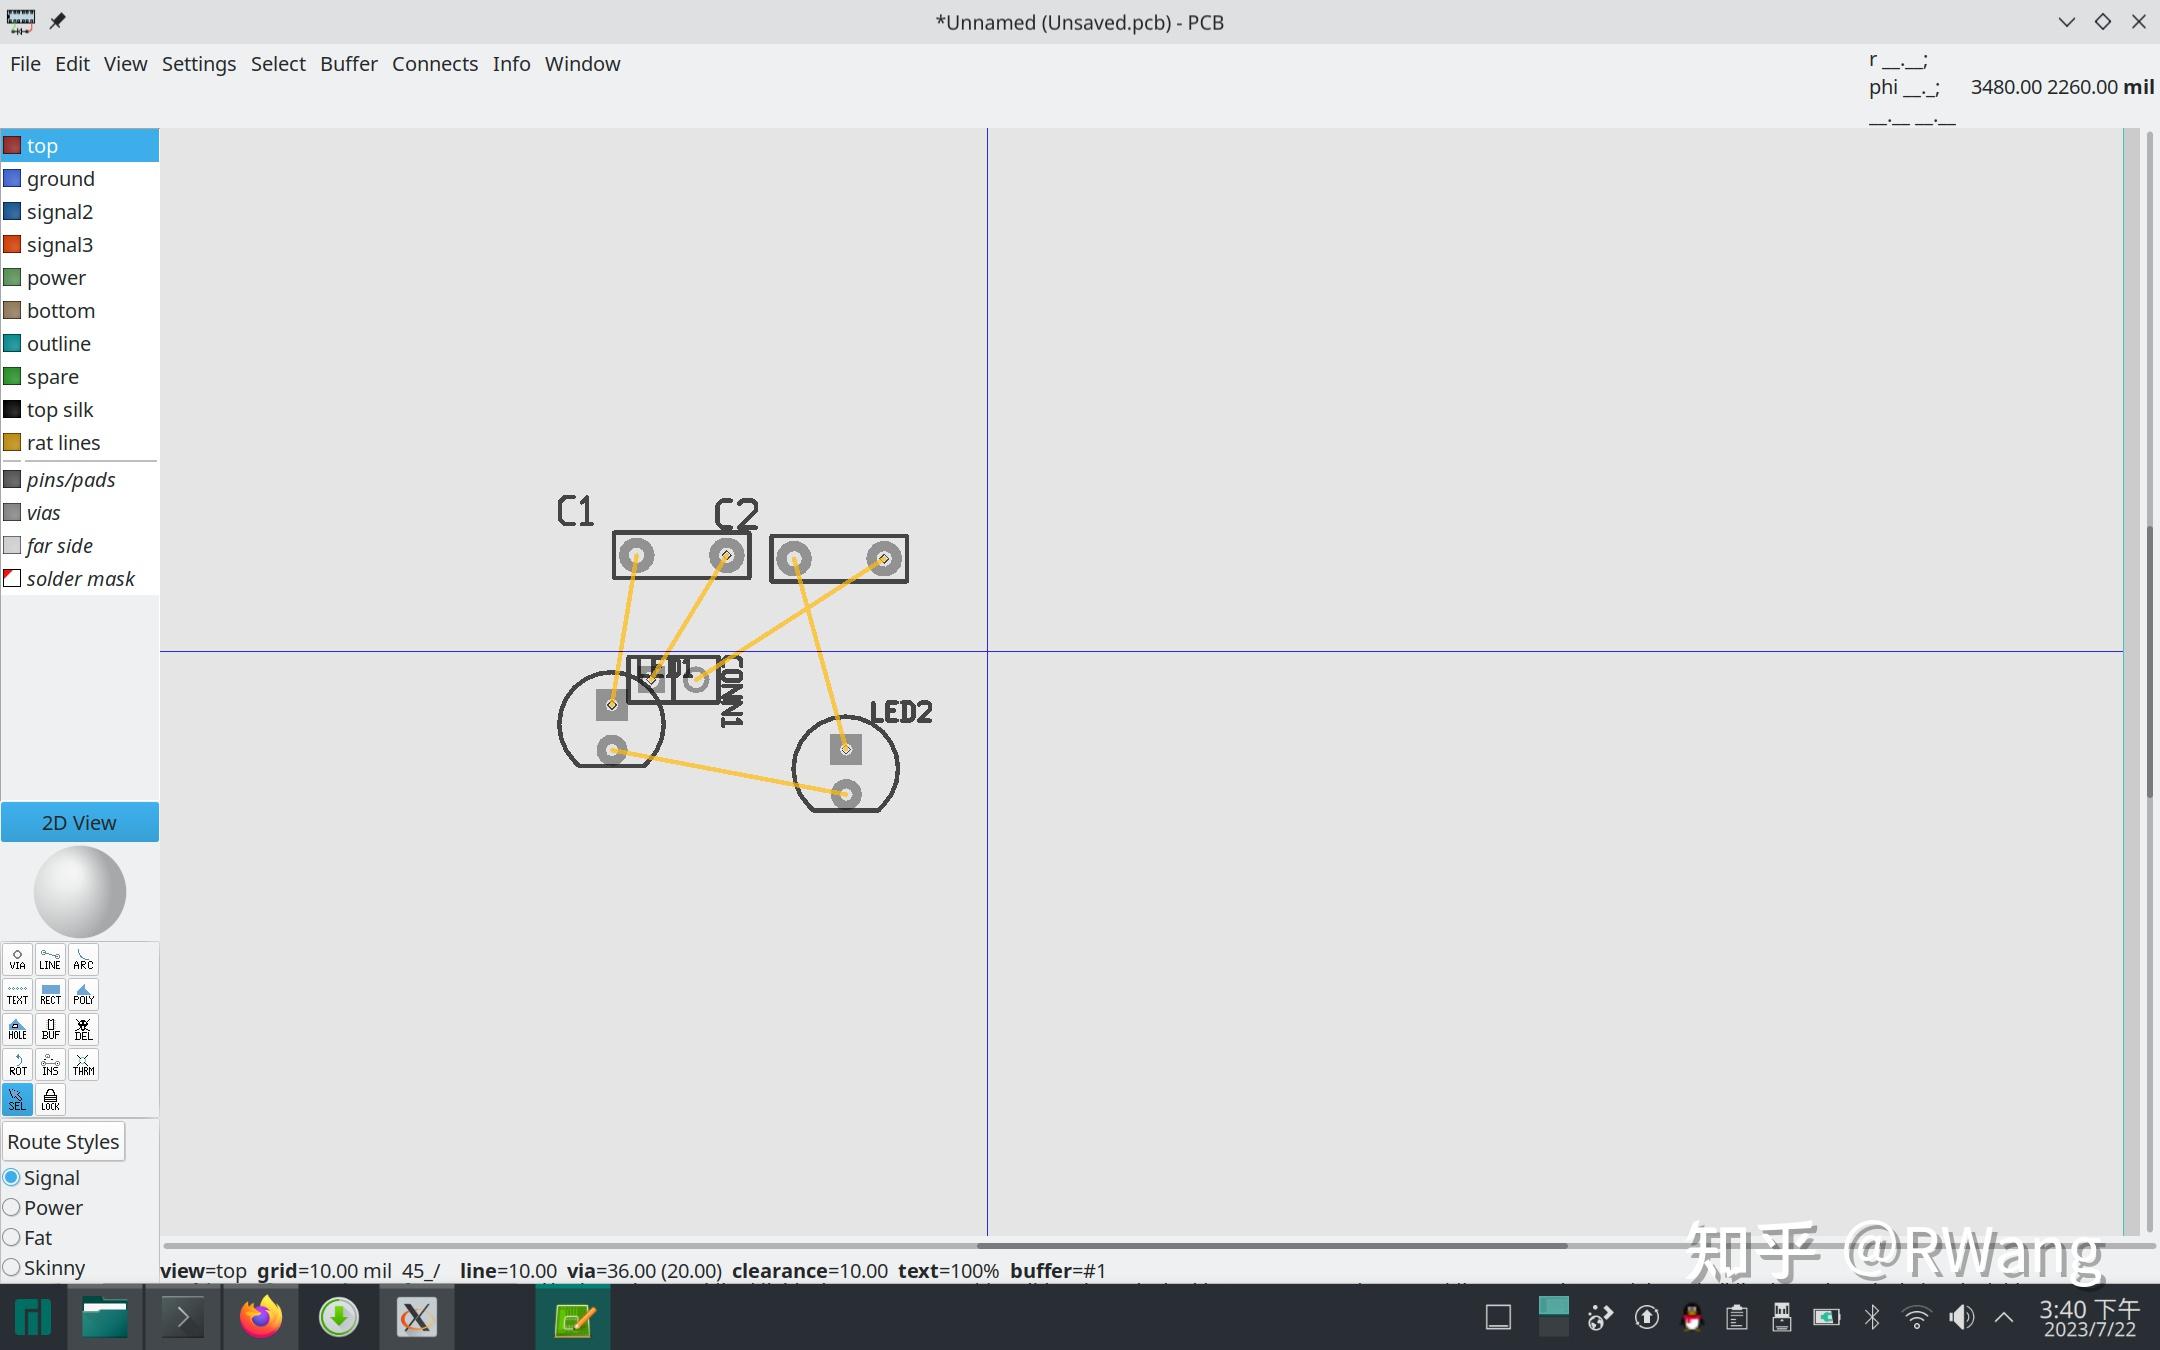Activate the ARC tool

coord(83,960)
